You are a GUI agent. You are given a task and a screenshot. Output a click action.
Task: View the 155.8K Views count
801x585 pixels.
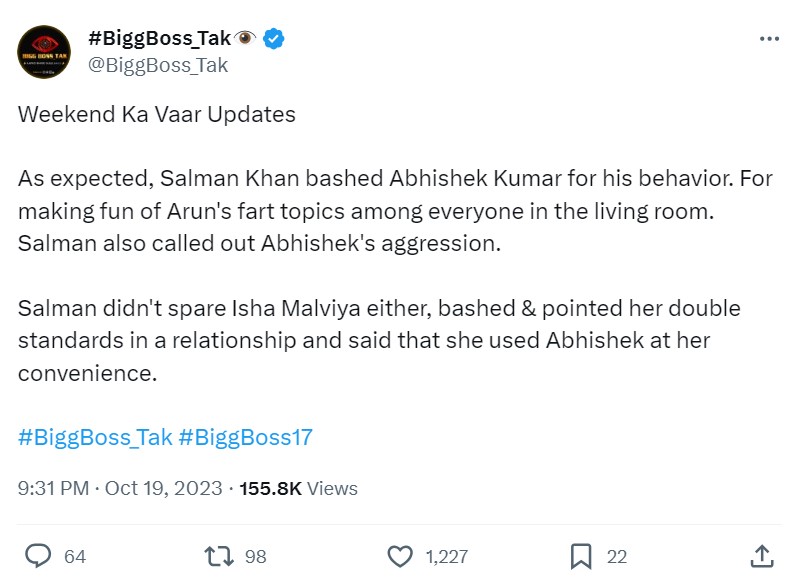298,489
